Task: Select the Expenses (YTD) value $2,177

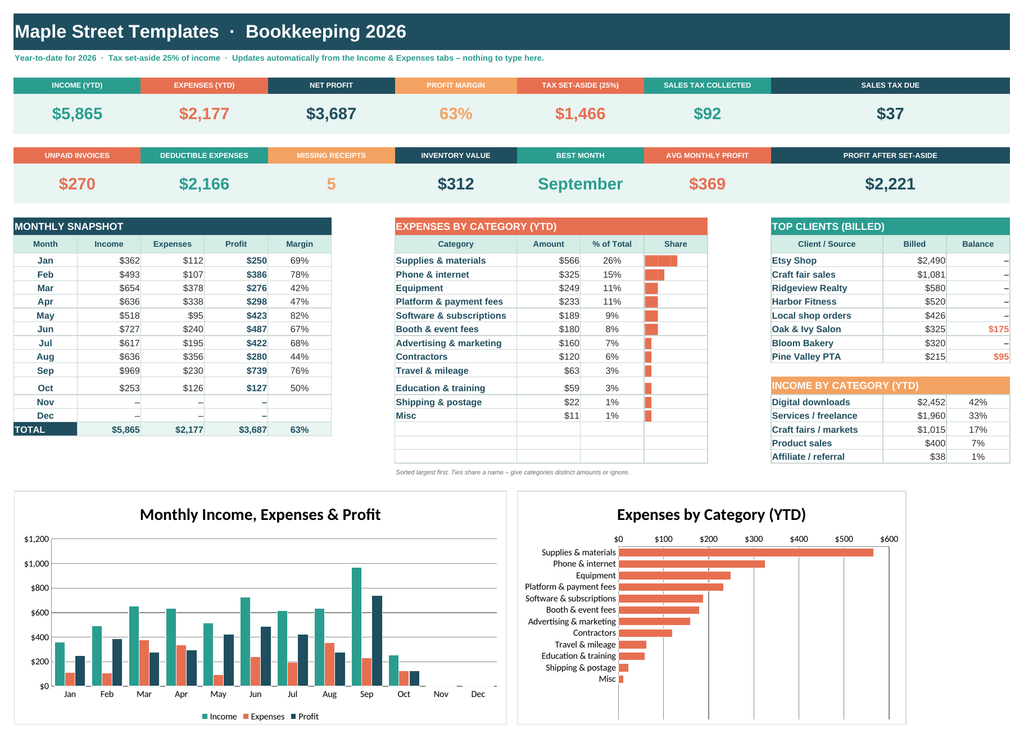Action: click(x=204, y=114)
